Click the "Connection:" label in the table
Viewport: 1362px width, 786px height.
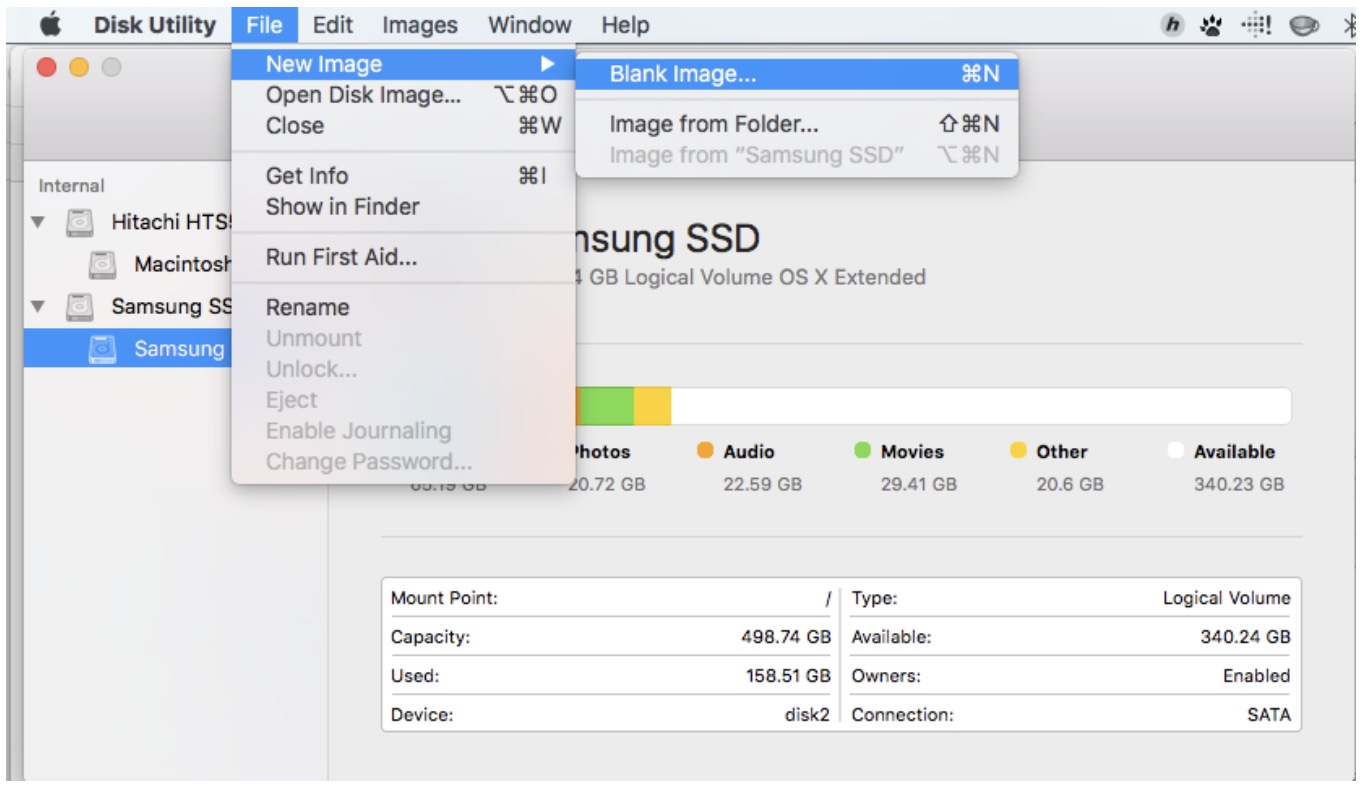pyautogui.click(x=902, y=715)
